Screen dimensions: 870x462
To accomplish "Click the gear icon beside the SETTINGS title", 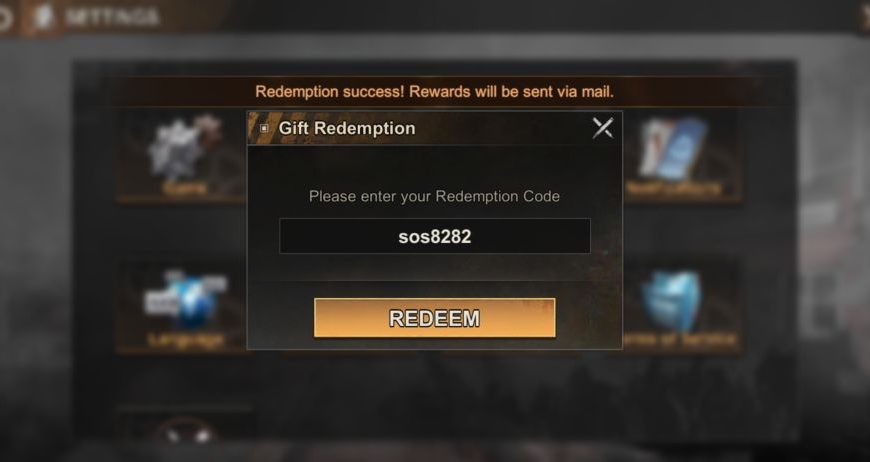I will 43,17.
